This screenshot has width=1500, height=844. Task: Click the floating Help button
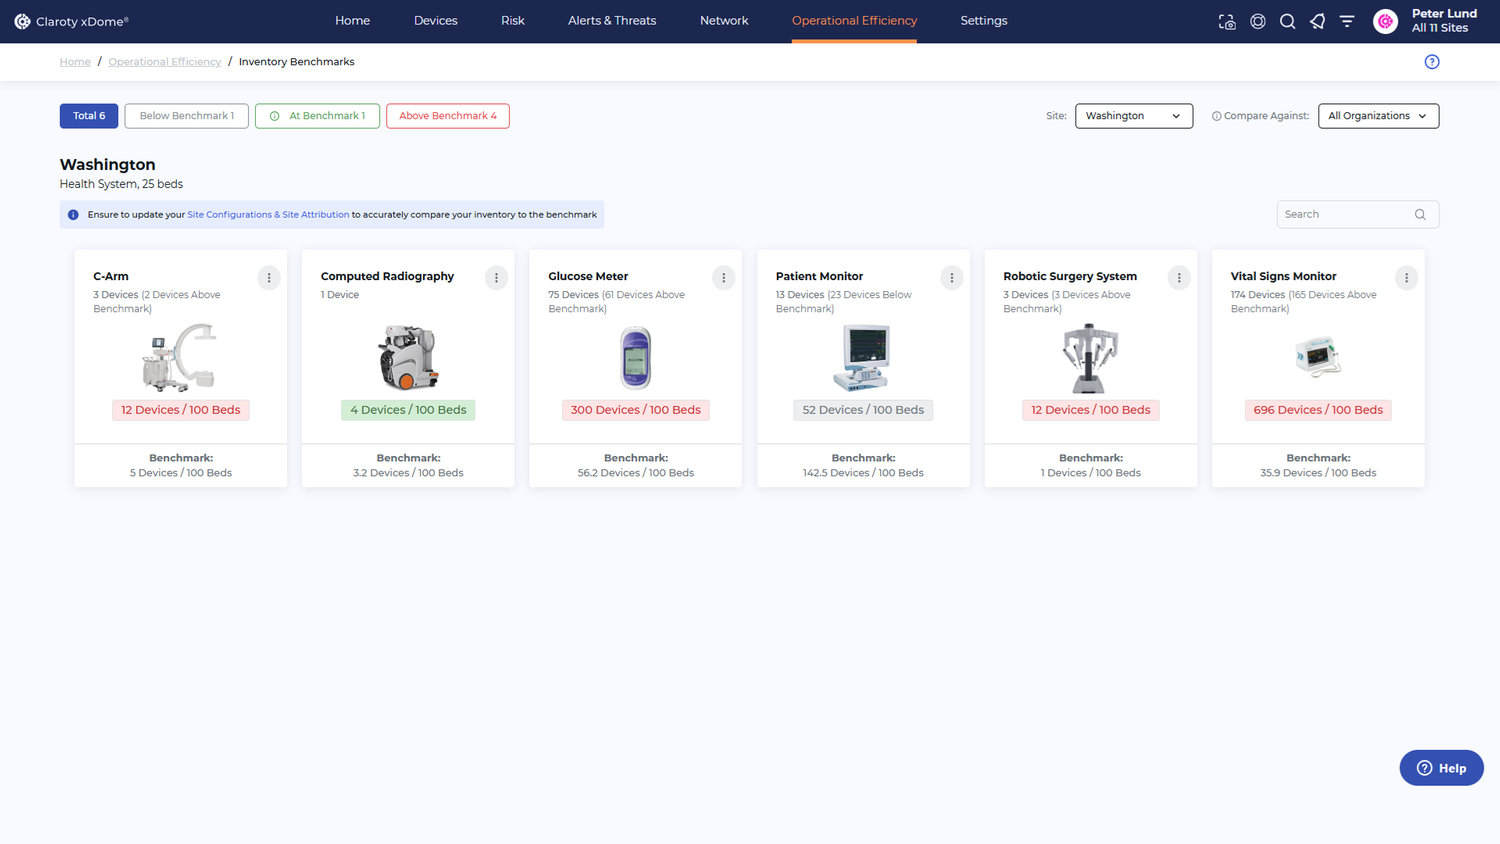(1441, 768)
